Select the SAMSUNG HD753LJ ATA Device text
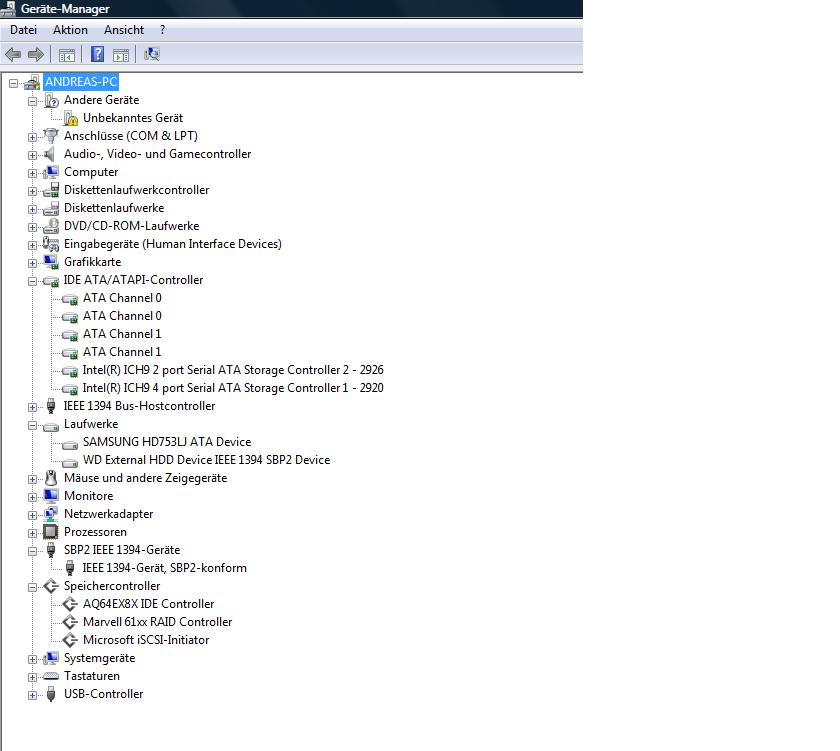840x751 pixels. click(167, 442)
